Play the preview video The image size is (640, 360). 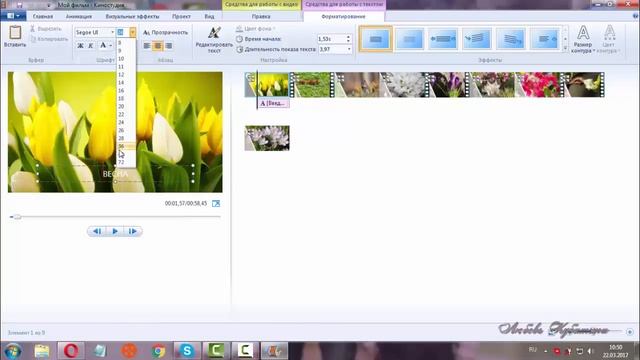[x=115, y=231]
